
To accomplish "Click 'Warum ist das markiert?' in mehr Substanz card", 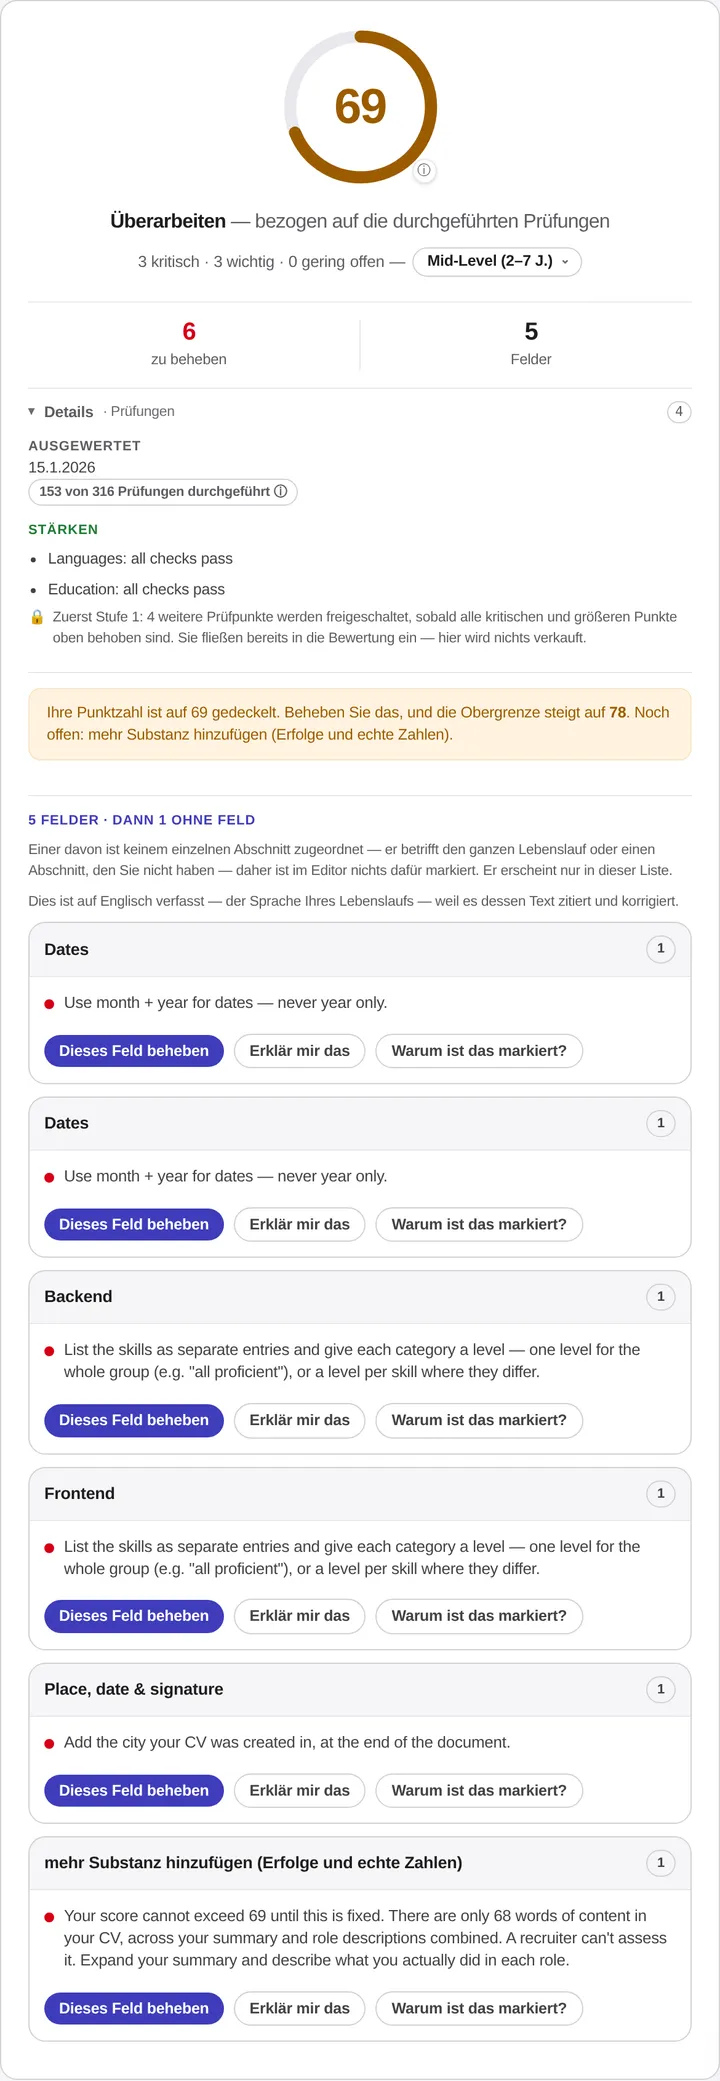I will click(479, 2008).
